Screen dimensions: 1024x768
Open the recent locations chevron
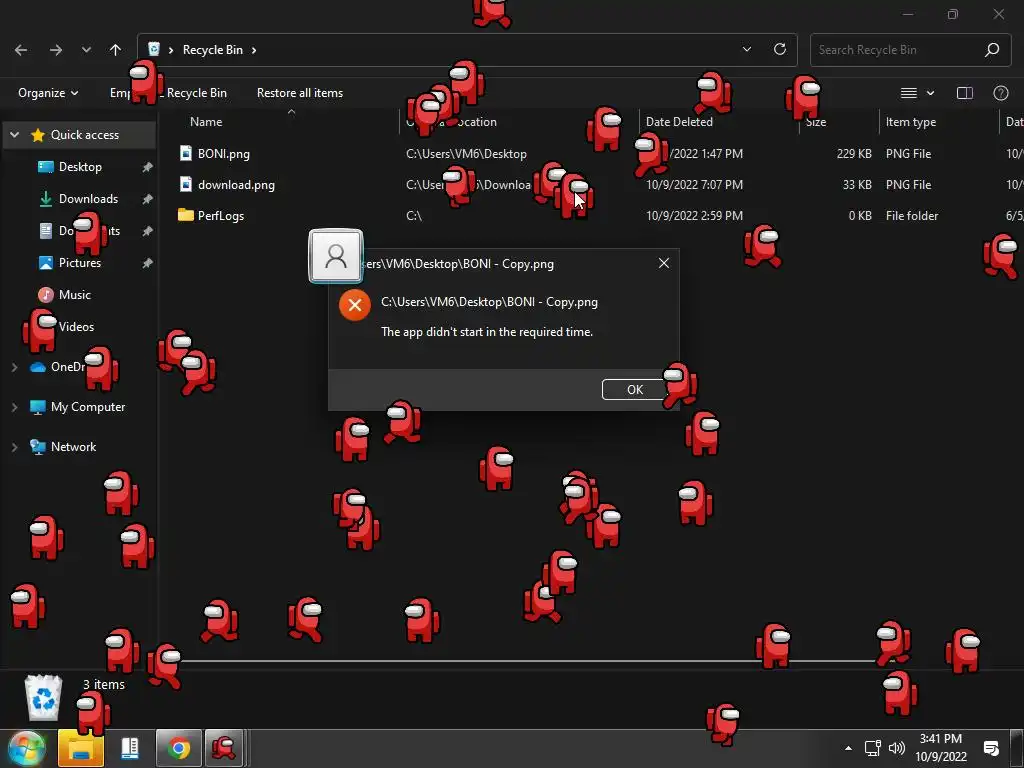pos(86,50)
